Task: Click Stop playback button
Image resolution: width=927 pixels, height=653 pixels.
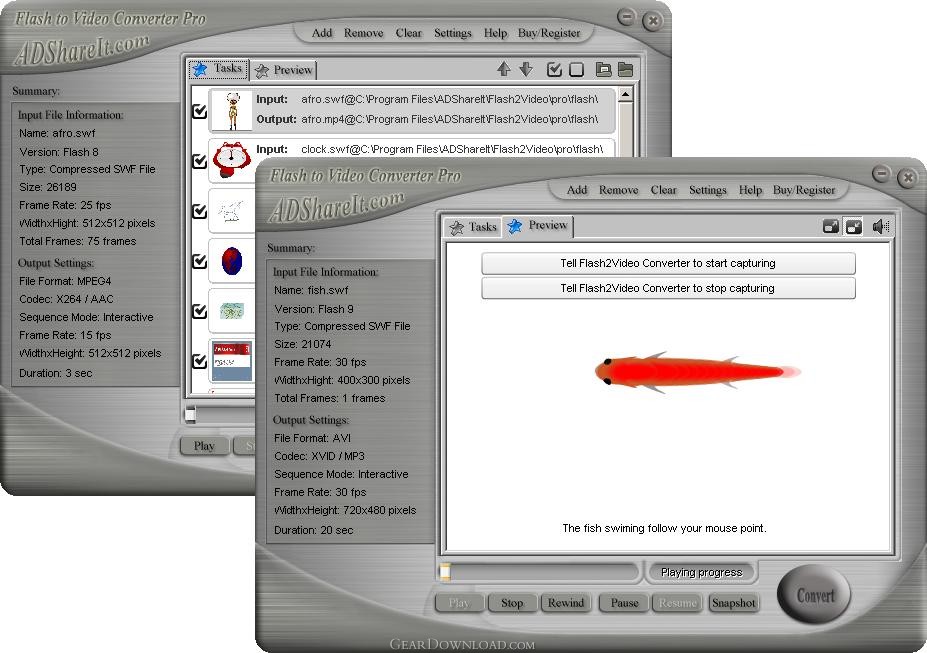Action: tap(511, 603)
